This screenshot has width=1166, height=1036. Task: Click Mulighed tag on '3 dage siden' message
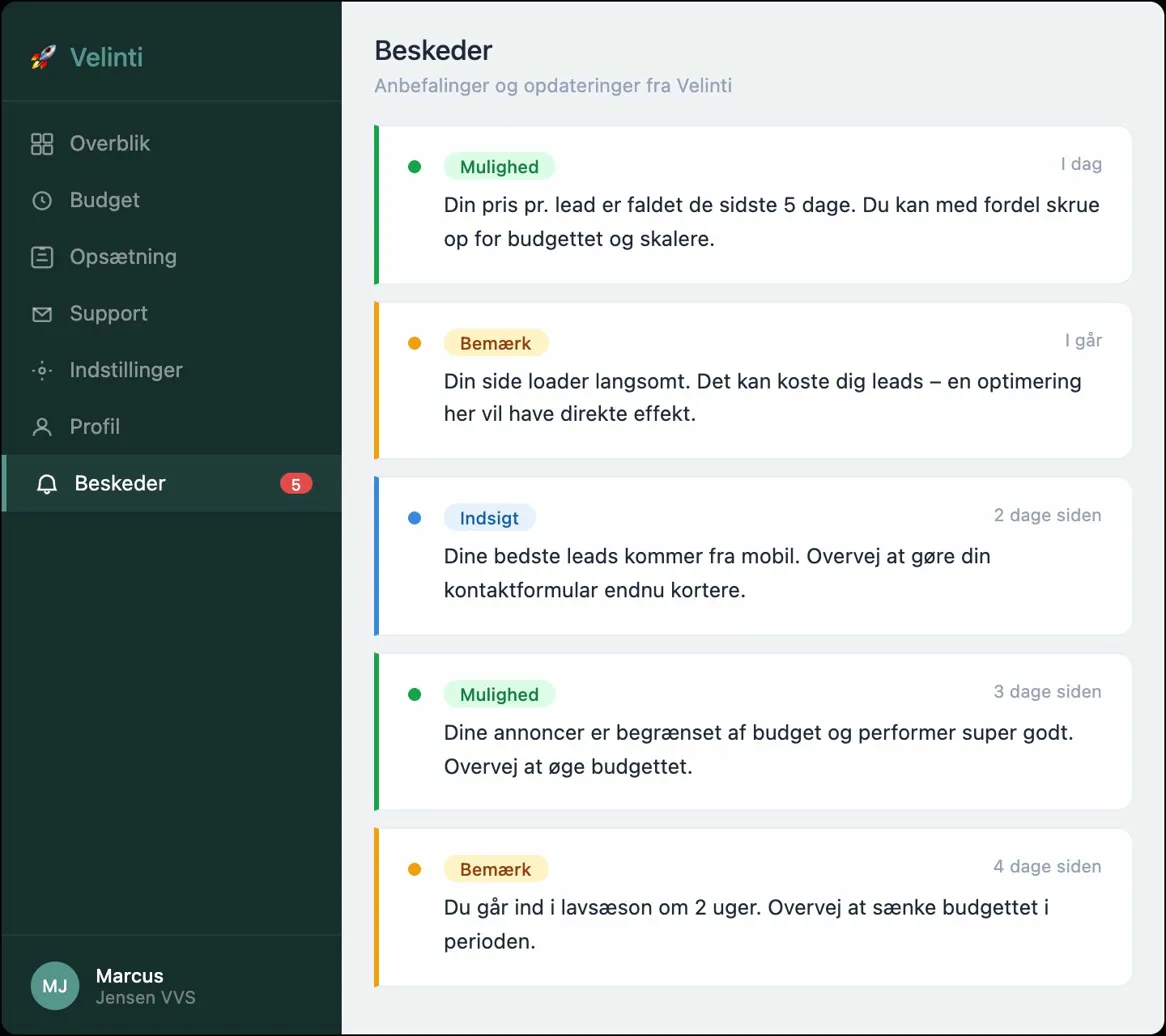click(x=499, y=694)
